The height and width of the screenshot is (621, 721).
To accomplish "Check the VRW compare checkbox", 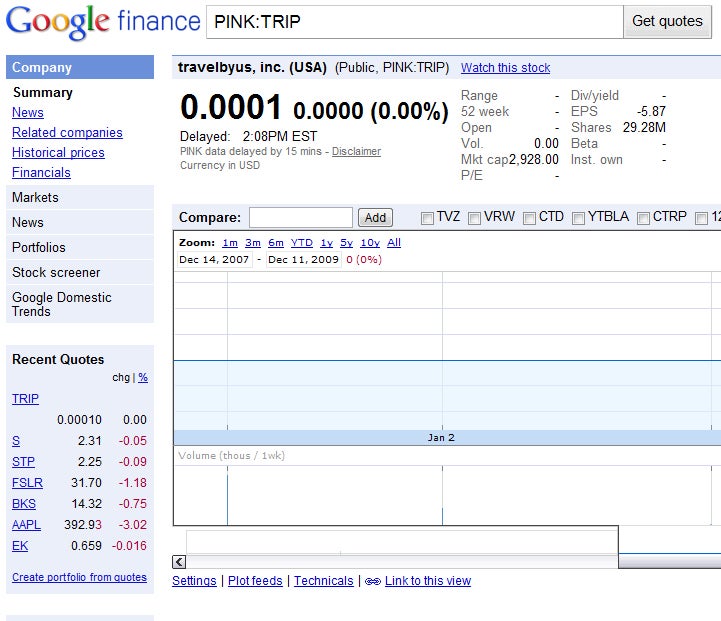I will pyautogui.click(x=474, y=218).
